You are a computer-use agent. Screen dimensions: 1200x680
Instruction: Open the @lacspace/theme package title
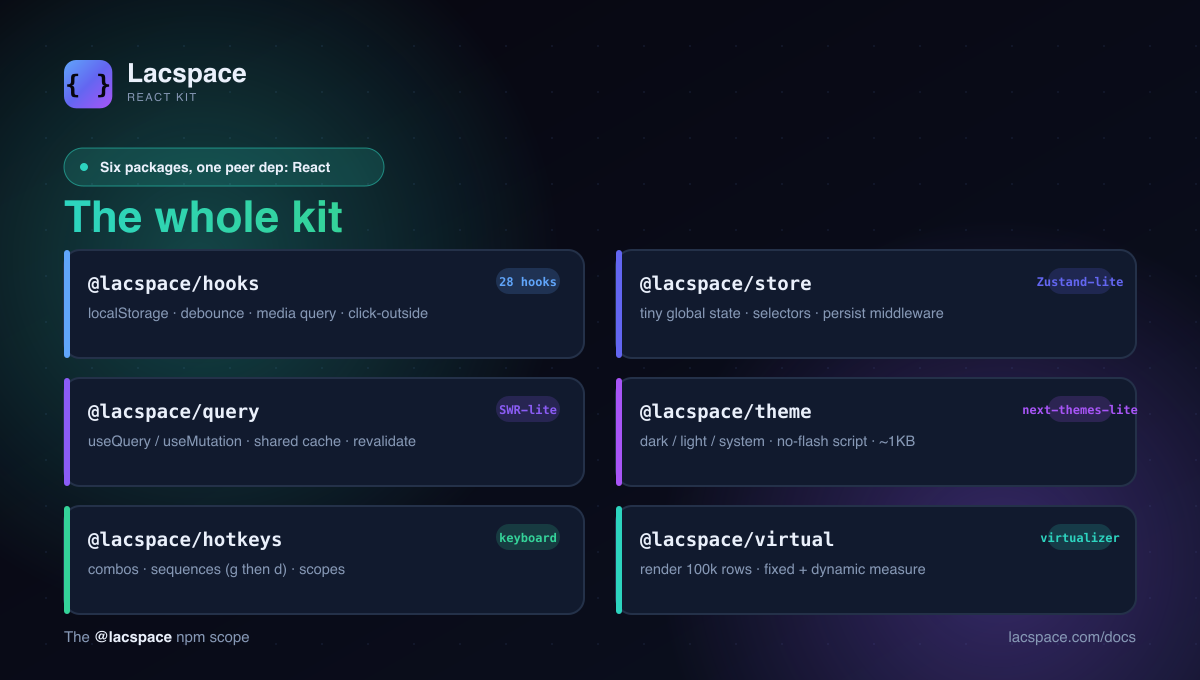[x=725, y=411]
